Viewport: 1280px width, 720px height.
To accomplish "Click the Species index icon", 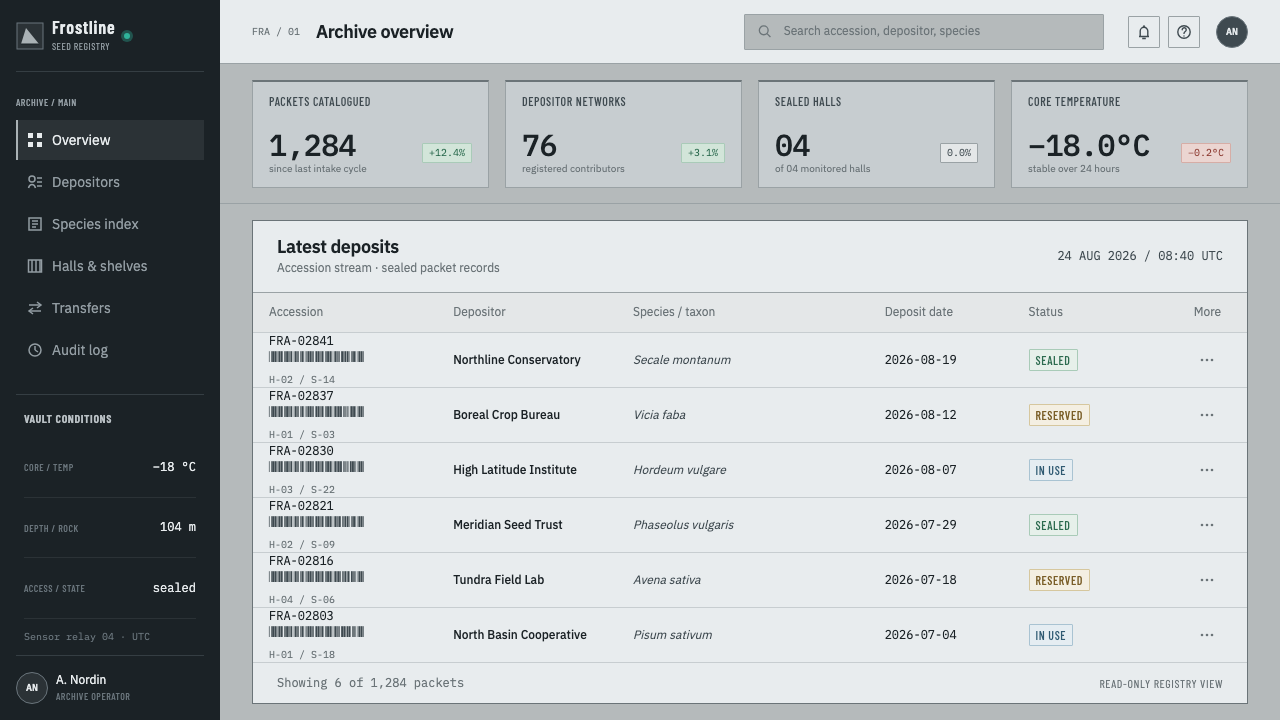I will pos(35,224).
